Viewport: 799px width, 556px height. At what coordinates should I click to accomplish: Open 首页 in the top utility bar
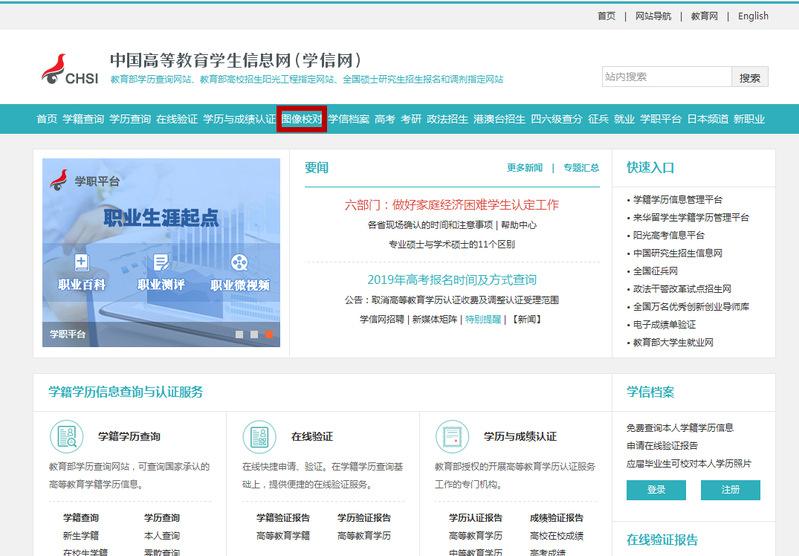pos(606,16)
